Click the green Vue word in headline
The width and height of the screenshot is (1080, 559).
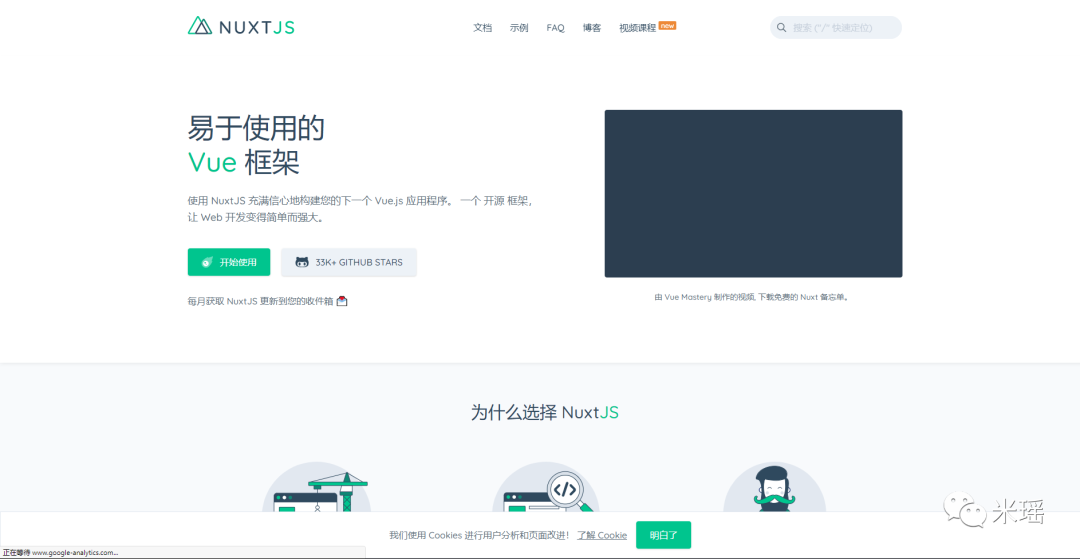click(x=212, y=162)
